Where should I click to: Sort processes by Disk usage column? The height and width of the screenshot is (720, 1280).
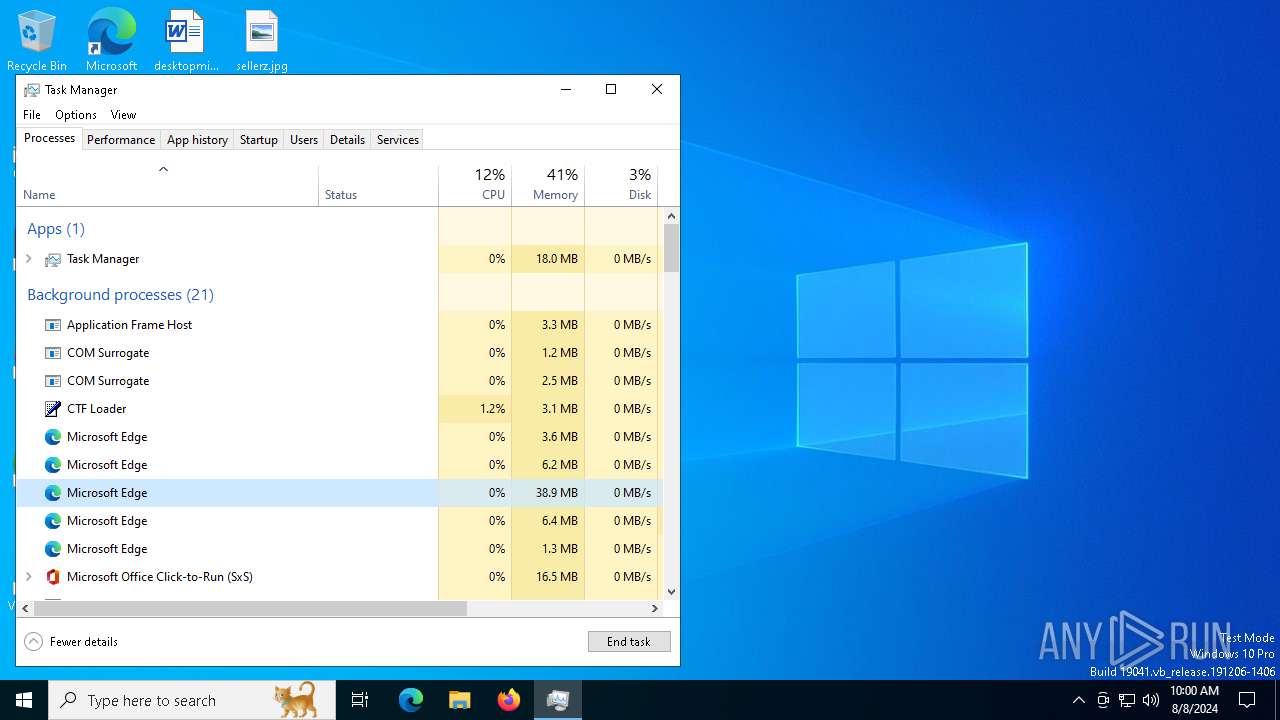[621, 185]
